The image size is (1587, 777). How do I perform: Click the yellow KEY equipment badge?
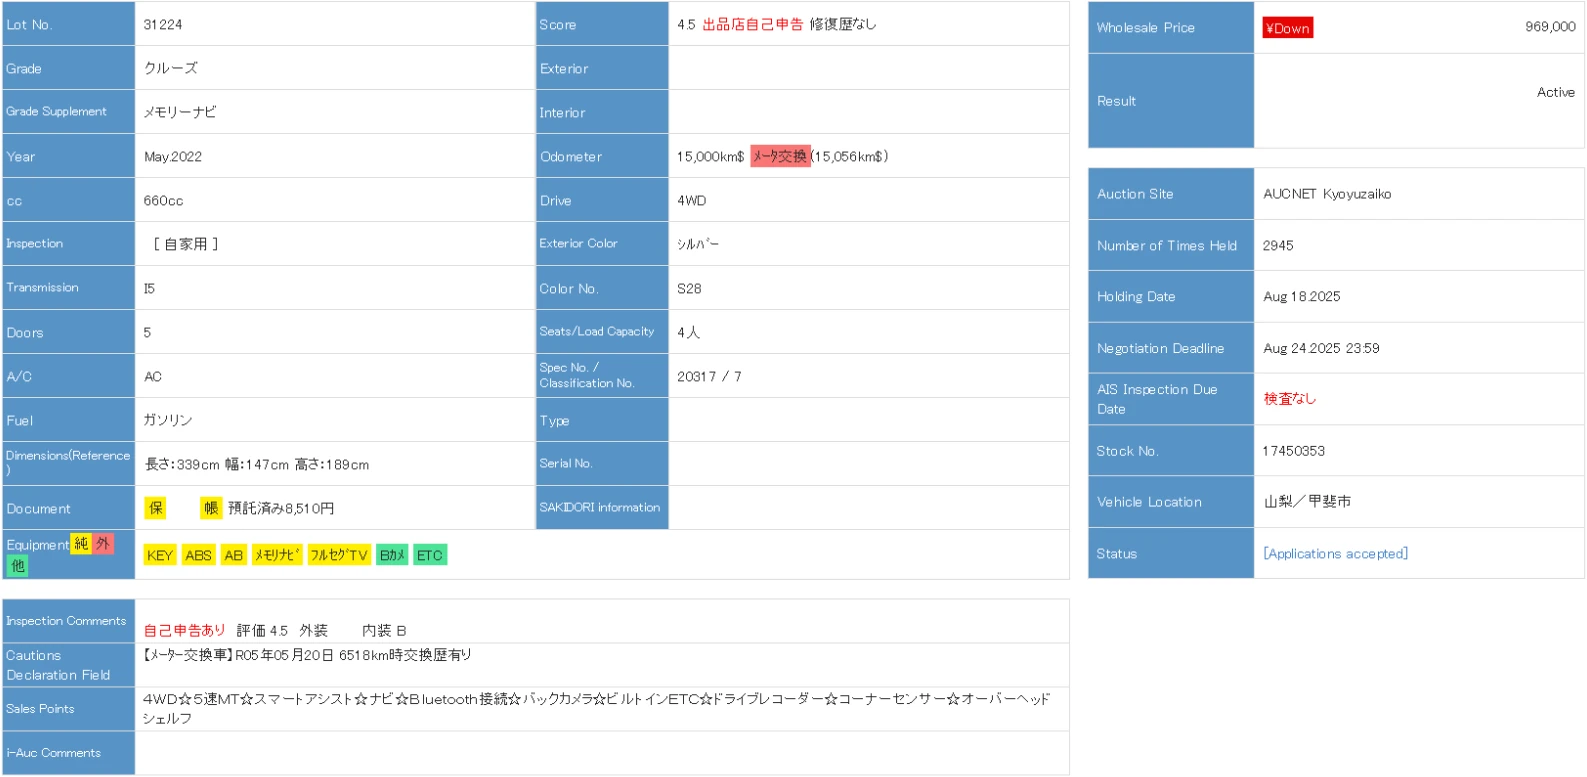(x=160, y=555)
